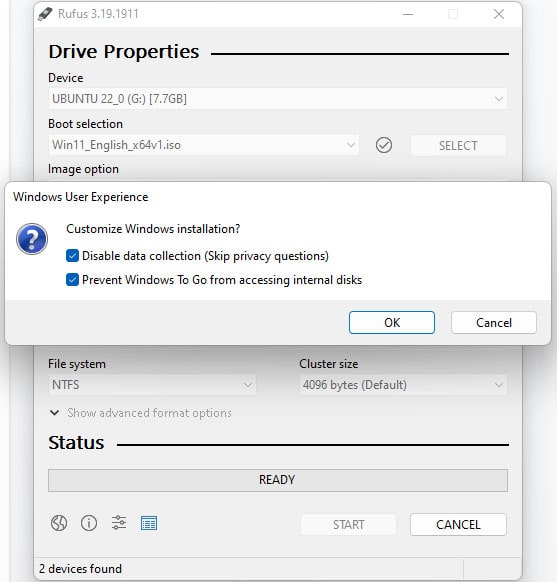Image resolution: width=557 pixels, height=582 pixels.
Task: Click 'Customize Windows installation?' text
Action: [x=153, y=229]
